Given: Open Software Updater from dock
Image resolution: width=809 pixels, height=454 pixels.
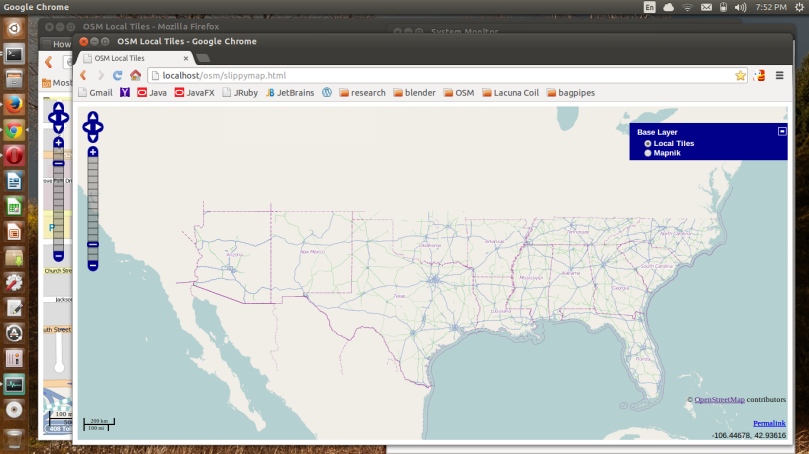Looking at the screenshot, I should point(14,333).
